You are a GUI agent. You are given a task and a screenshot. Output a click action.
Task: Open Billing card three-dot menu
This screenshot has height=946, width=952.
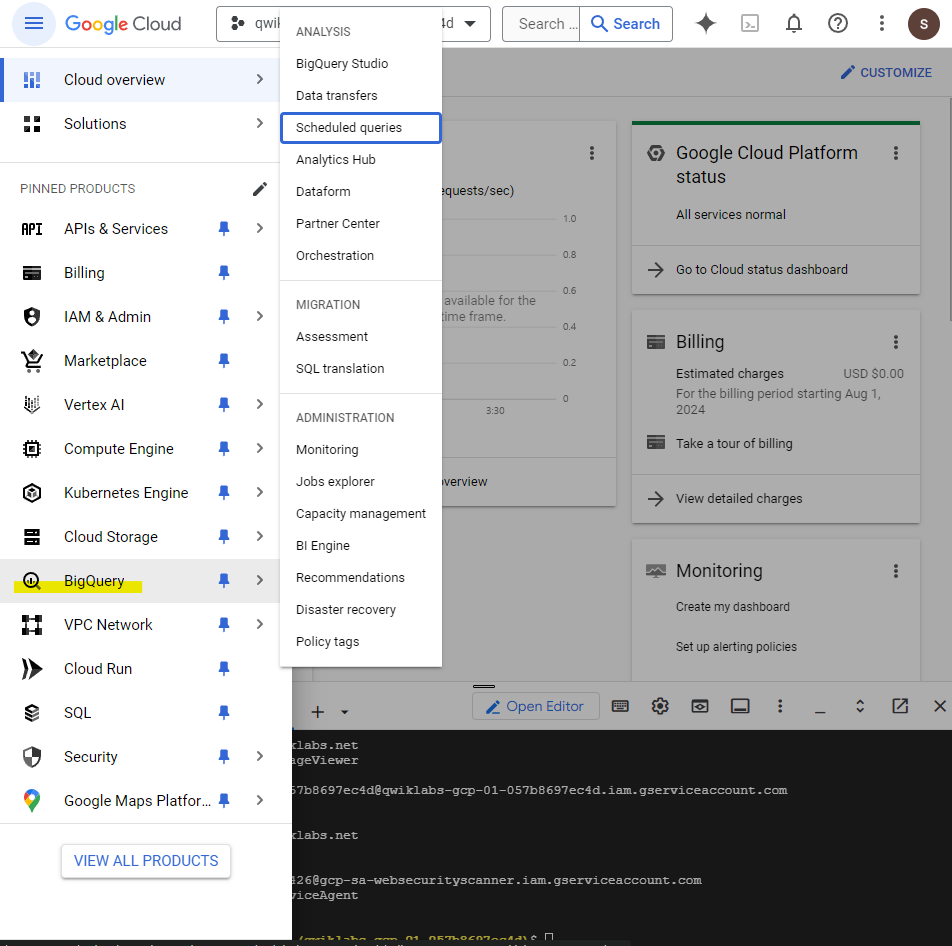coord(896,342)
